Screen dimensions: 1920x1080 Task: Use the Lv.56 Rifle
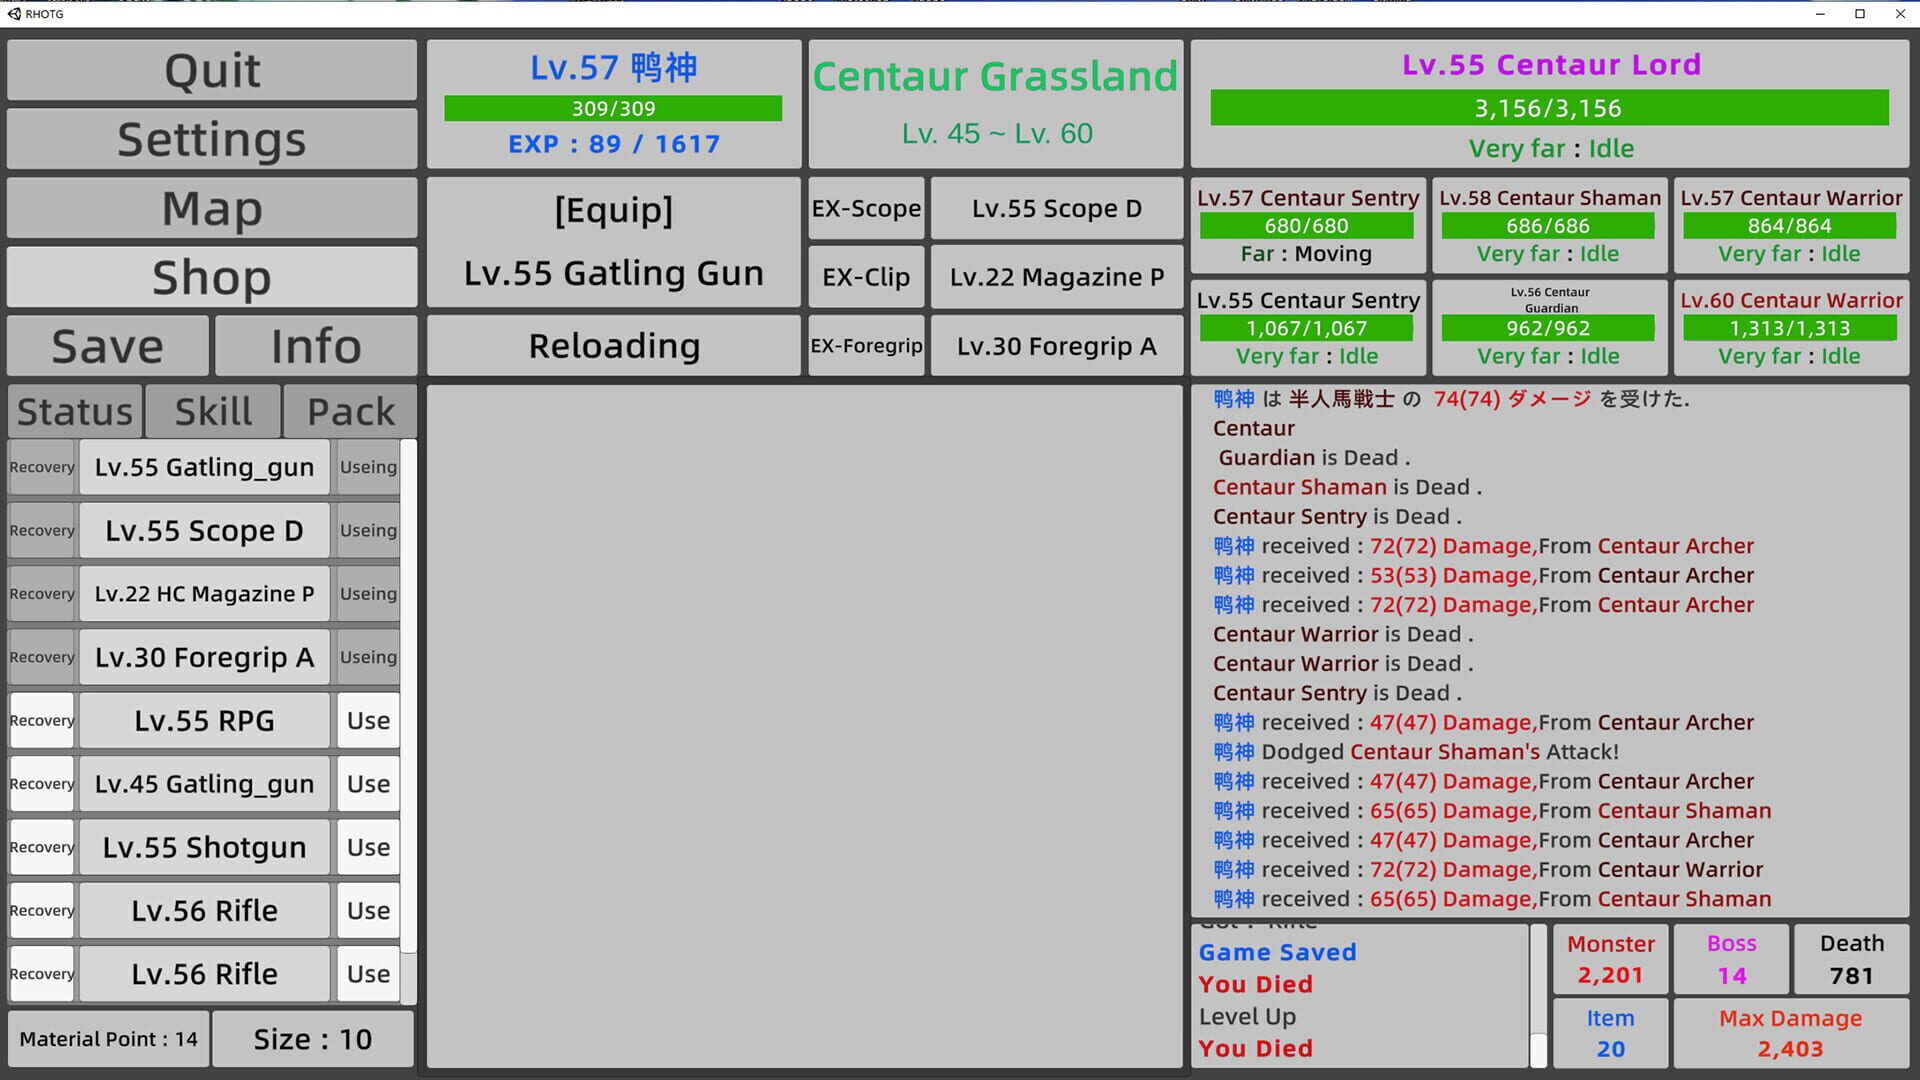[367, 910]
